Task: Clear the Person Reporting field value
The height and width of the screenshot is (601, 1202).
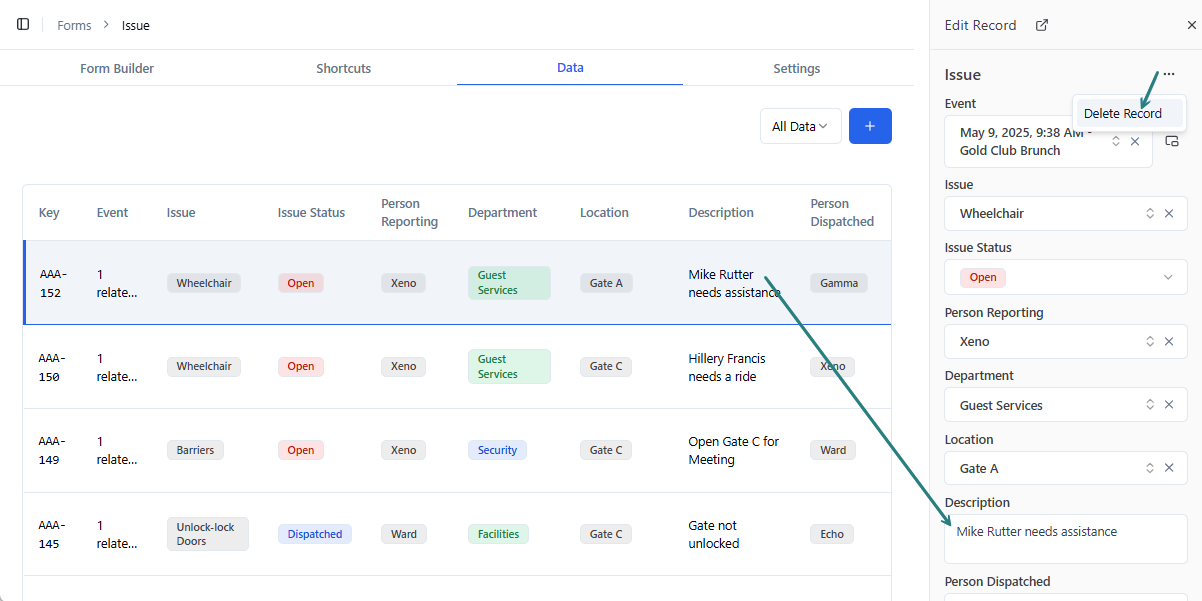Action: 1168,341
